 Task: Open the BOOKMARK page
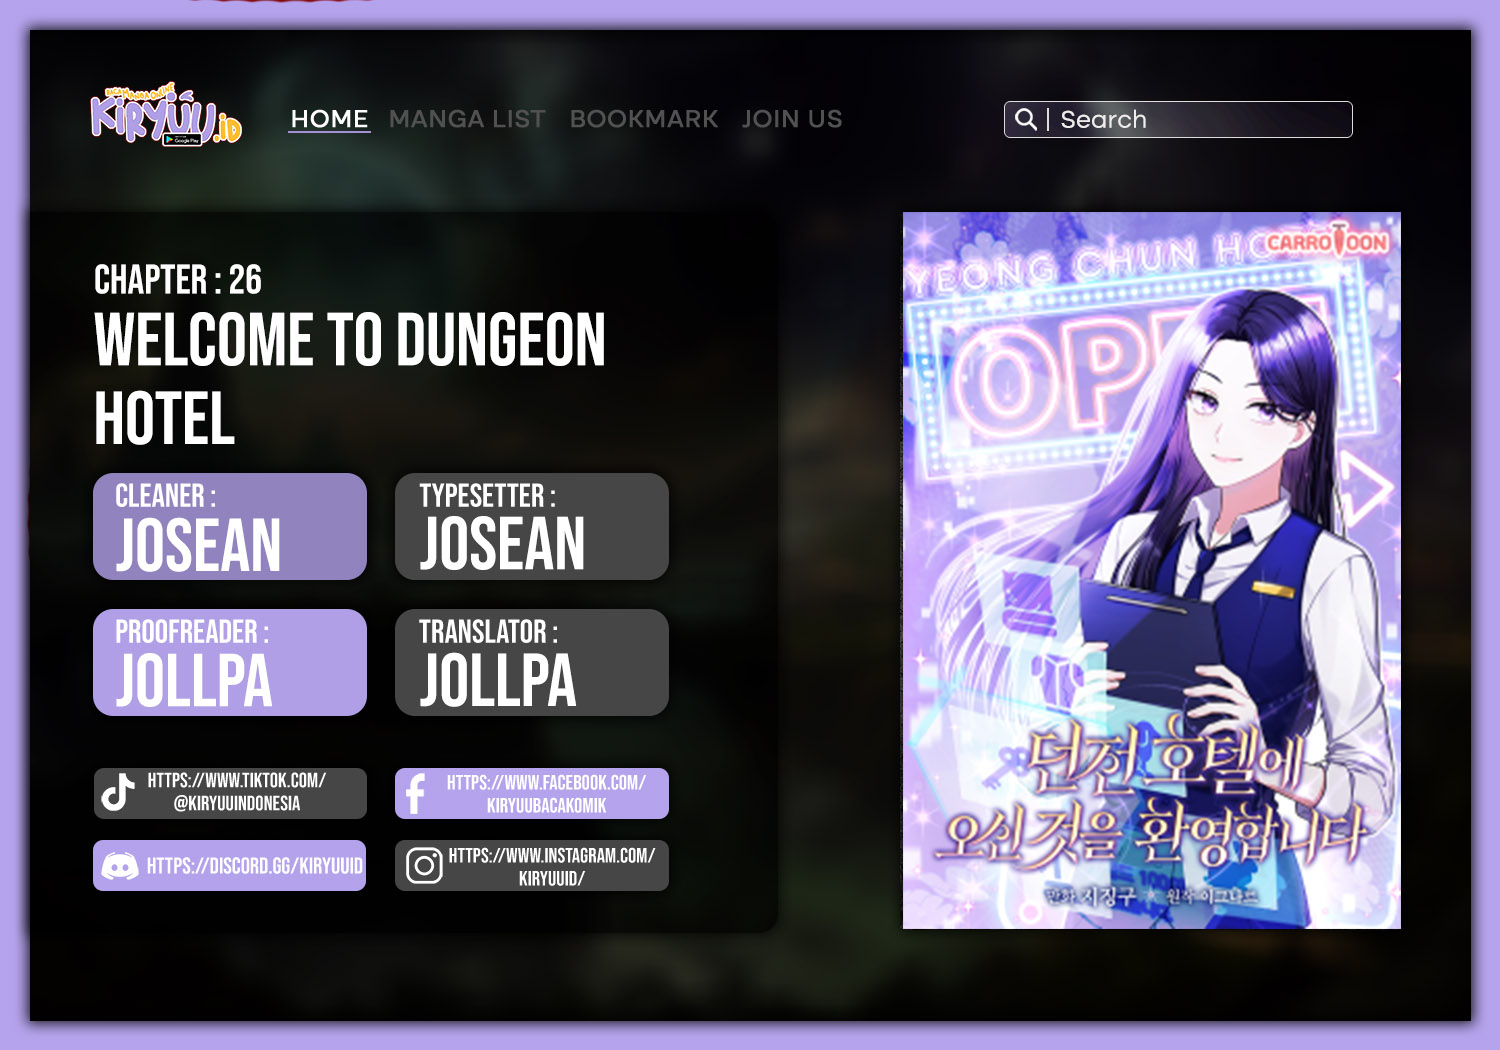tap(644, 119)
